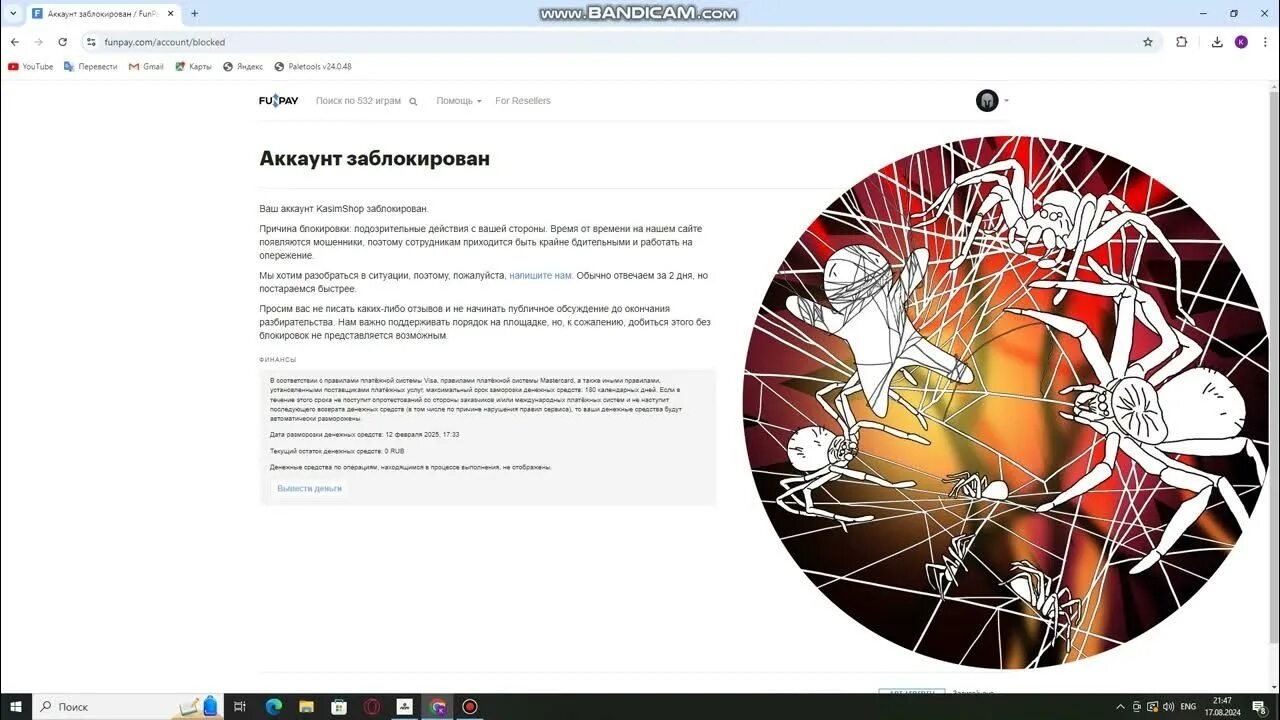Open the Яндекс bookmark
This screenshot has height=720, width=1280.
243,67
